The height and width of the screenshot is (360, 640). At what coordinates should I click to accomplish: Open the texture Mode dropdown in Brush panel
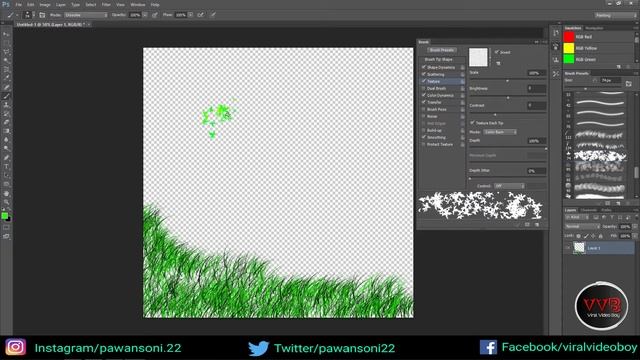pyautogui.click(x=500, y=132)
